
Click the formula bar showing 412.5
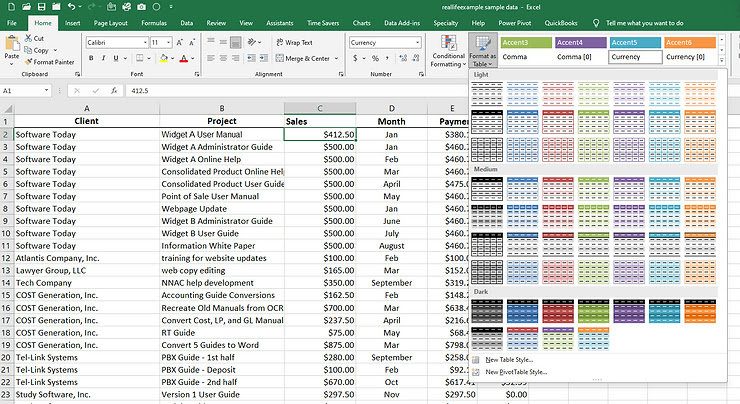click(296, 91)
